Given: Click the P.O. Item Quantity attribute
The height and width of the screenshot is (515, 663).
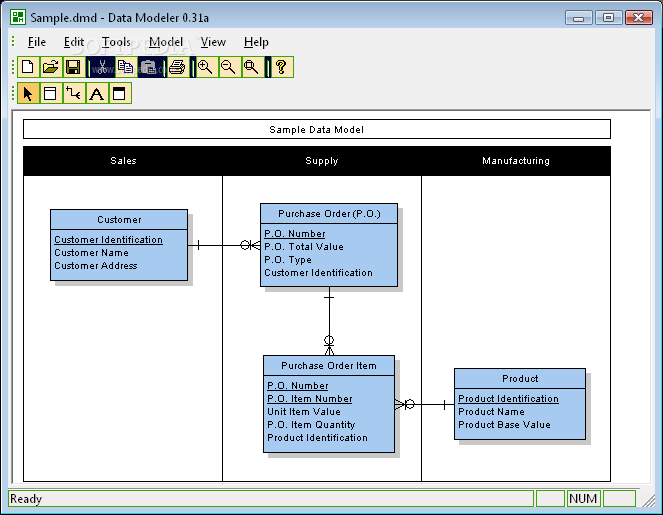Looking at the screenshot, I should (x=311, y=425).
